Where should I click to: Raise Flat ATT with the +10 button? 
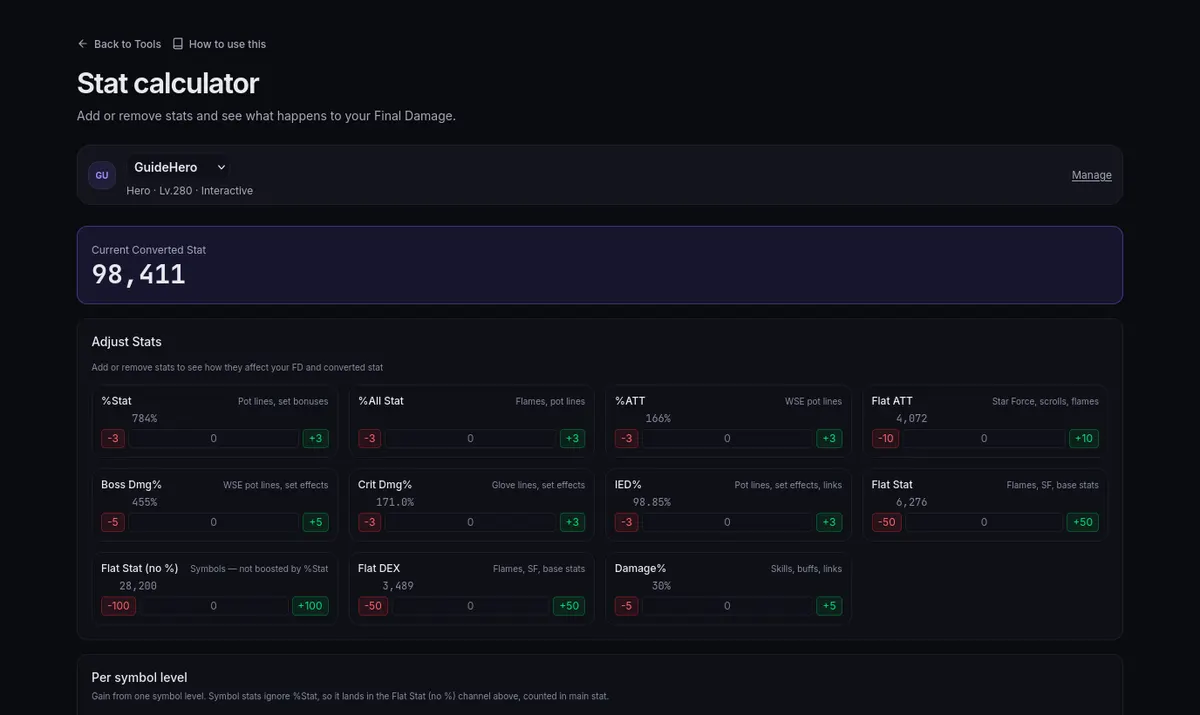1083,438
